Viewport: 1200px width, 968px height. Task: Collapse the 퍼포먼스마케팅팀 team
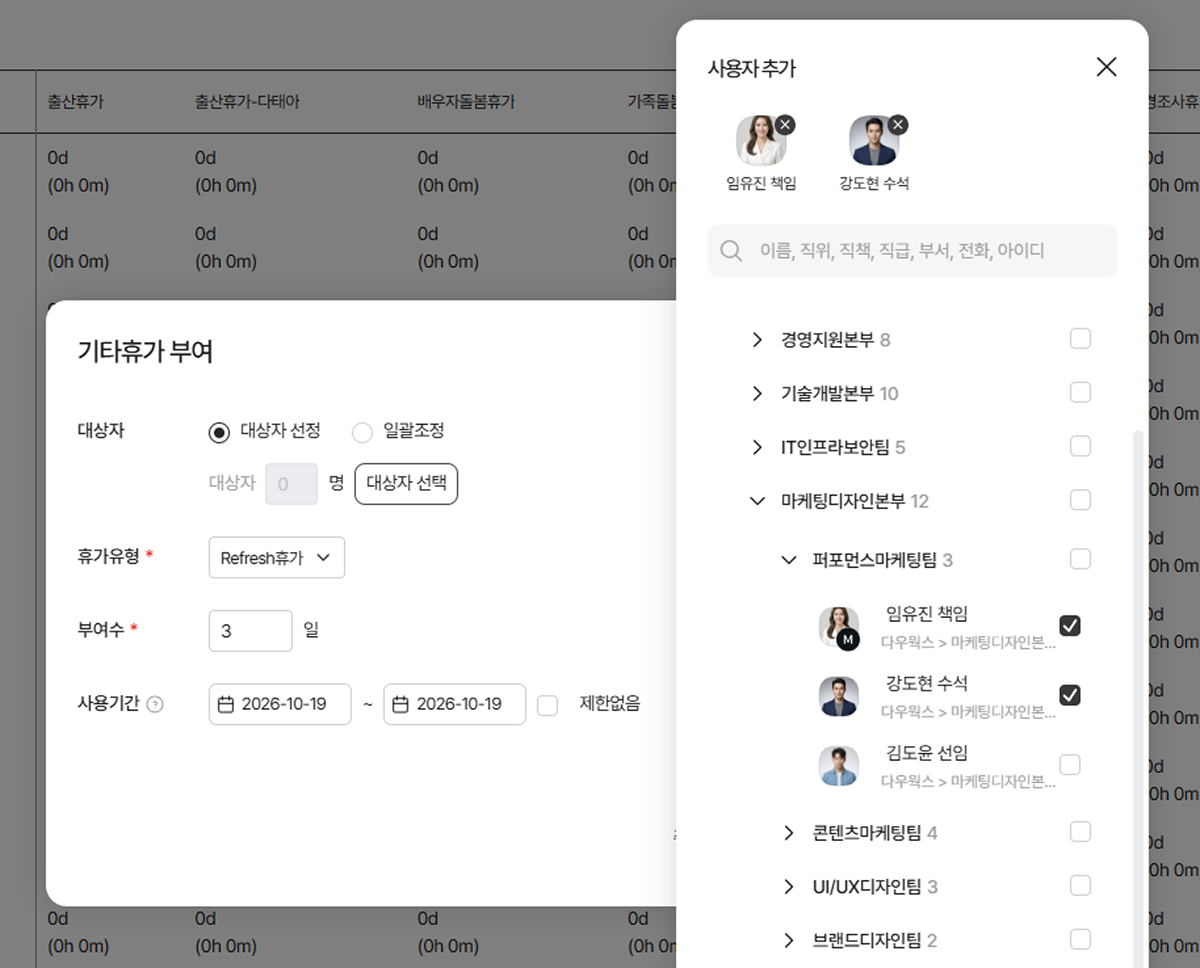[x=789, y=560]
